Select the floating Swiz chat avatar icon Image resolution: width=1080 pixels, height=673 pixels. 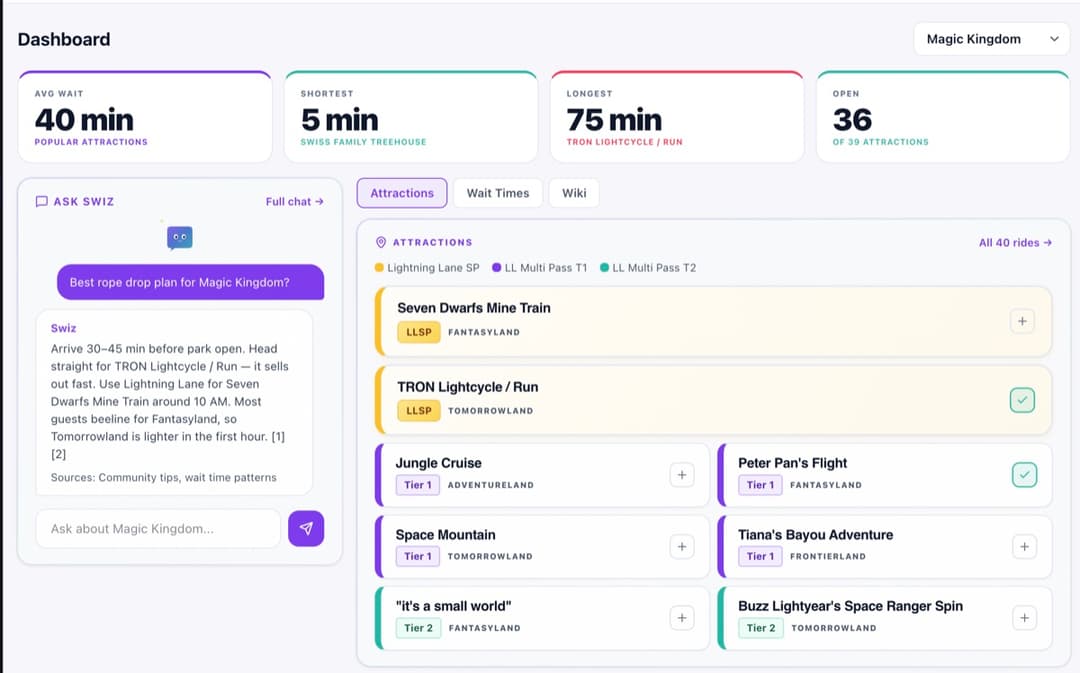click(179, 238)
